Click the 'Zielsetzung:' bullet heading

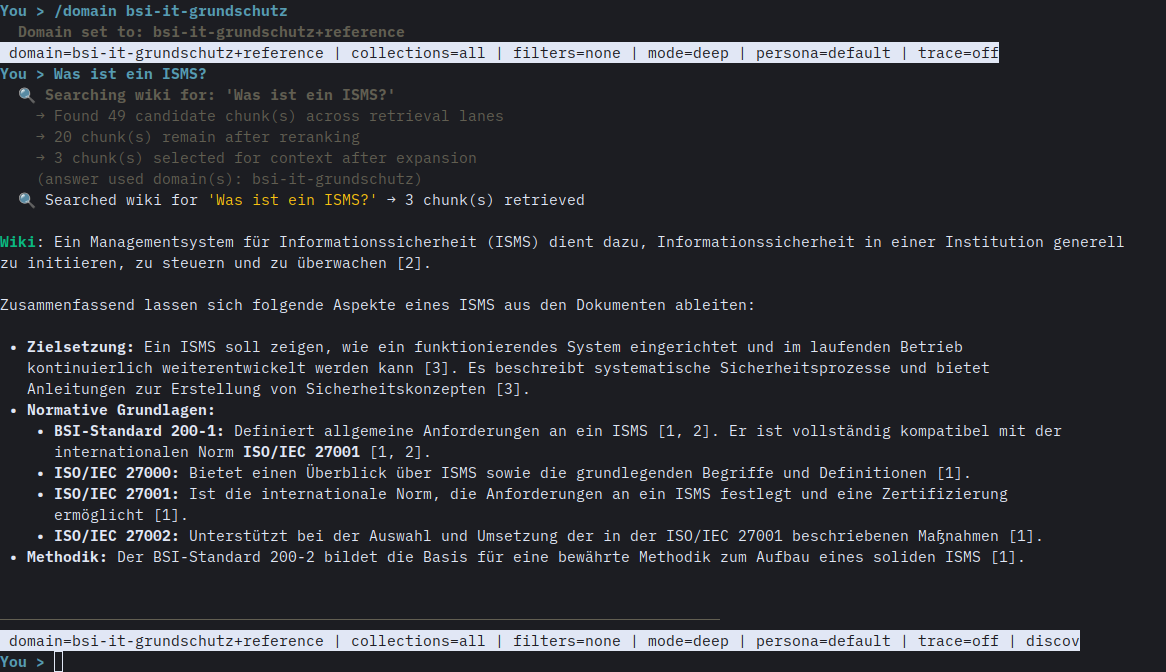[80, 347]
